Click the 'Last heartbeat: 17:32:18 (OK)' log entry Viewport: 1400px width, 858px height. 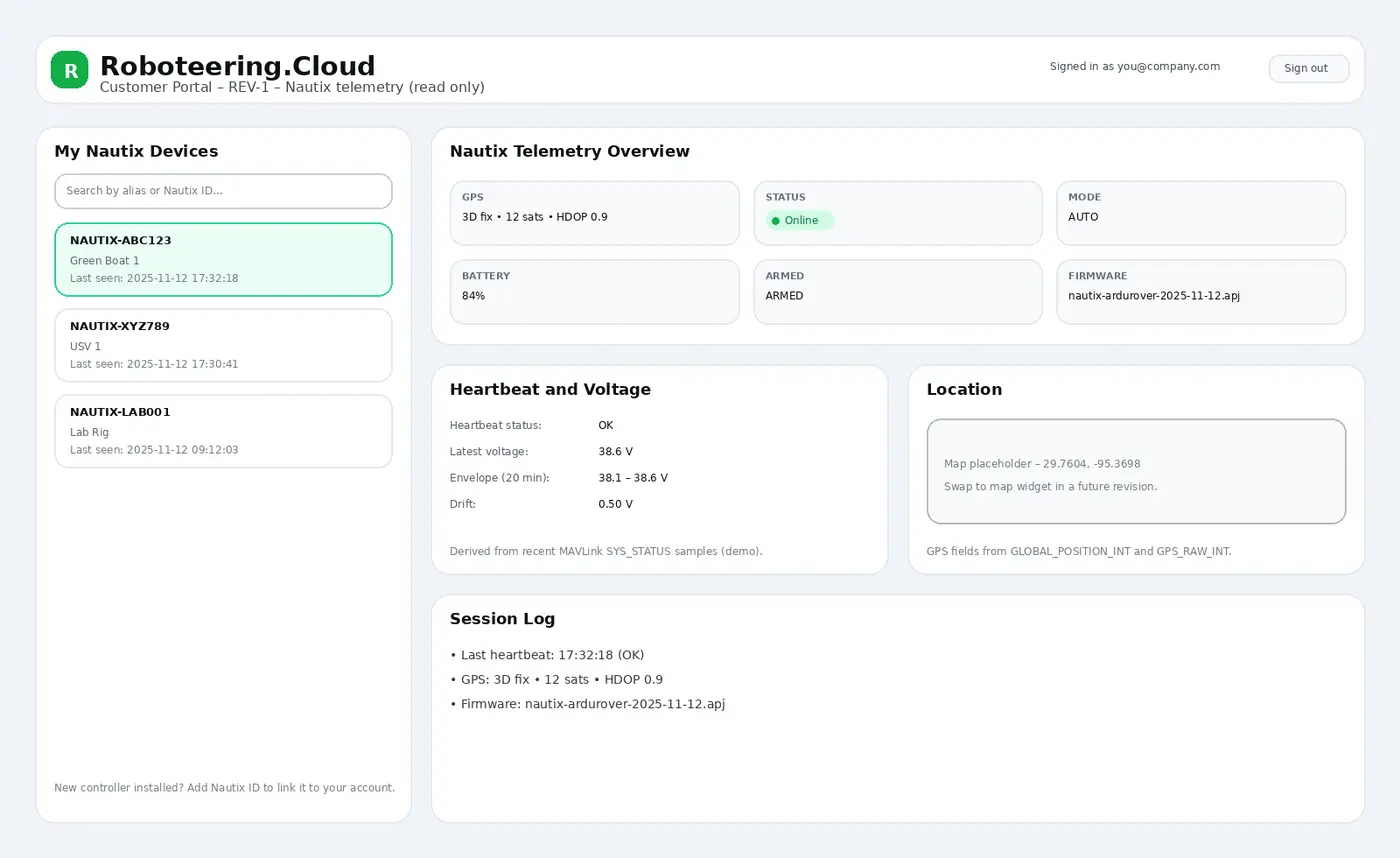pos(547,655)
